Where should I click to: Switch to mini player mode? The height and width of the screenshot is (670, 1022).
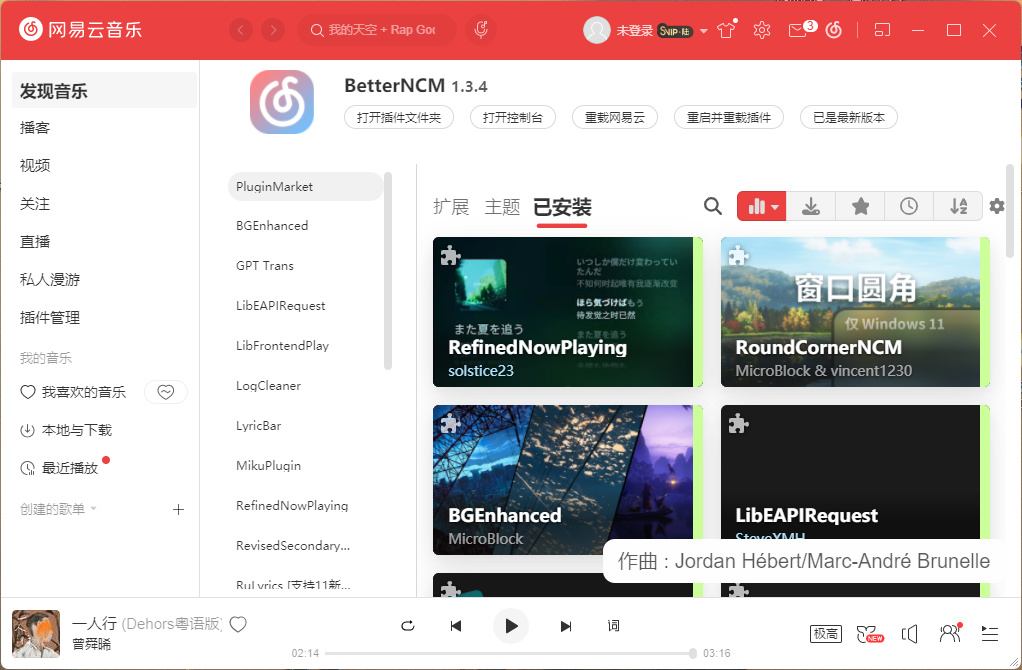882,30
